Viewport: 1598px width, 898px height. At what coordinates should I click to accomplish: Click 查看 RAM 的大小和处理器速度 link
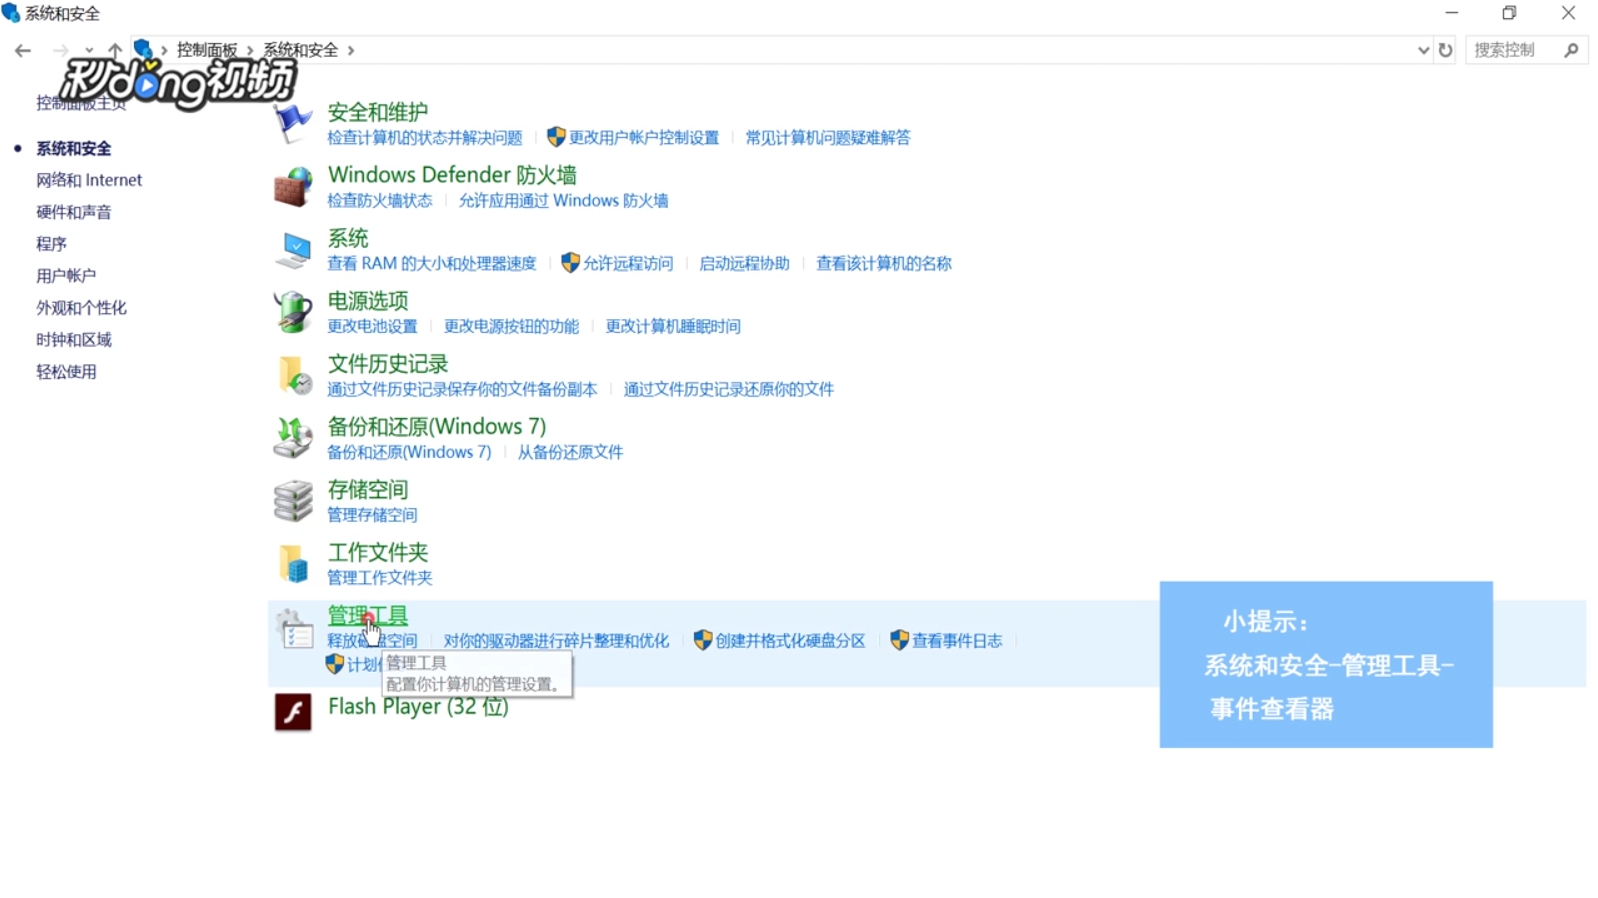432,264
